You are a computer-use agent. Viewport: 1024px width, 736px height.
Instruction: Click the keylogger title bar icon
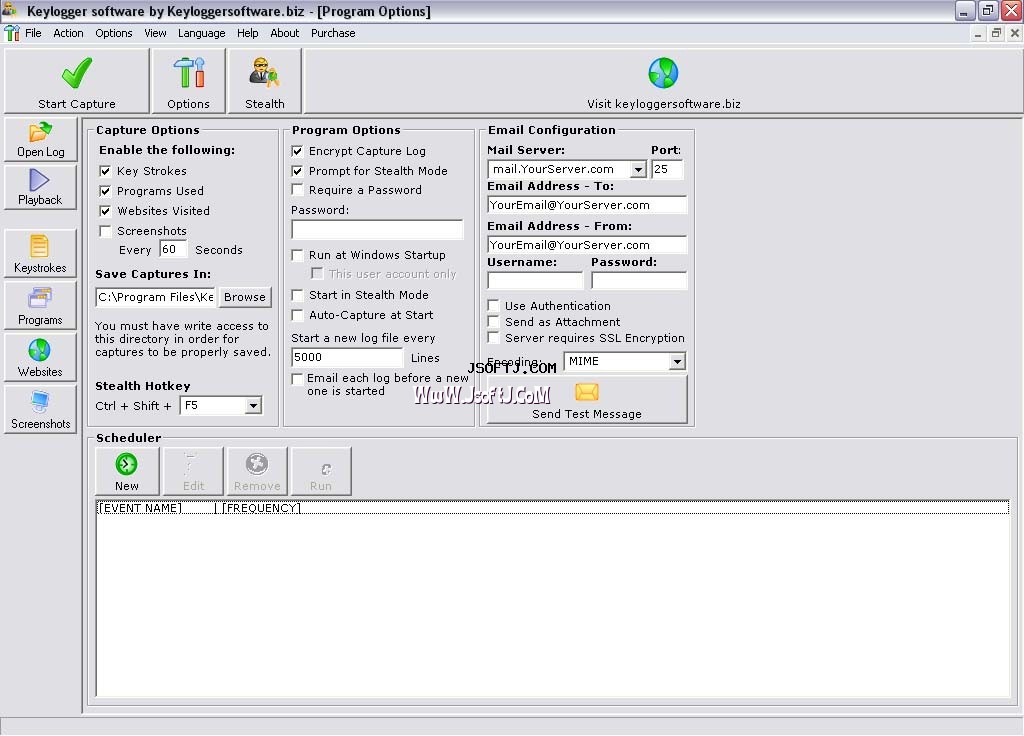point(10,9)
